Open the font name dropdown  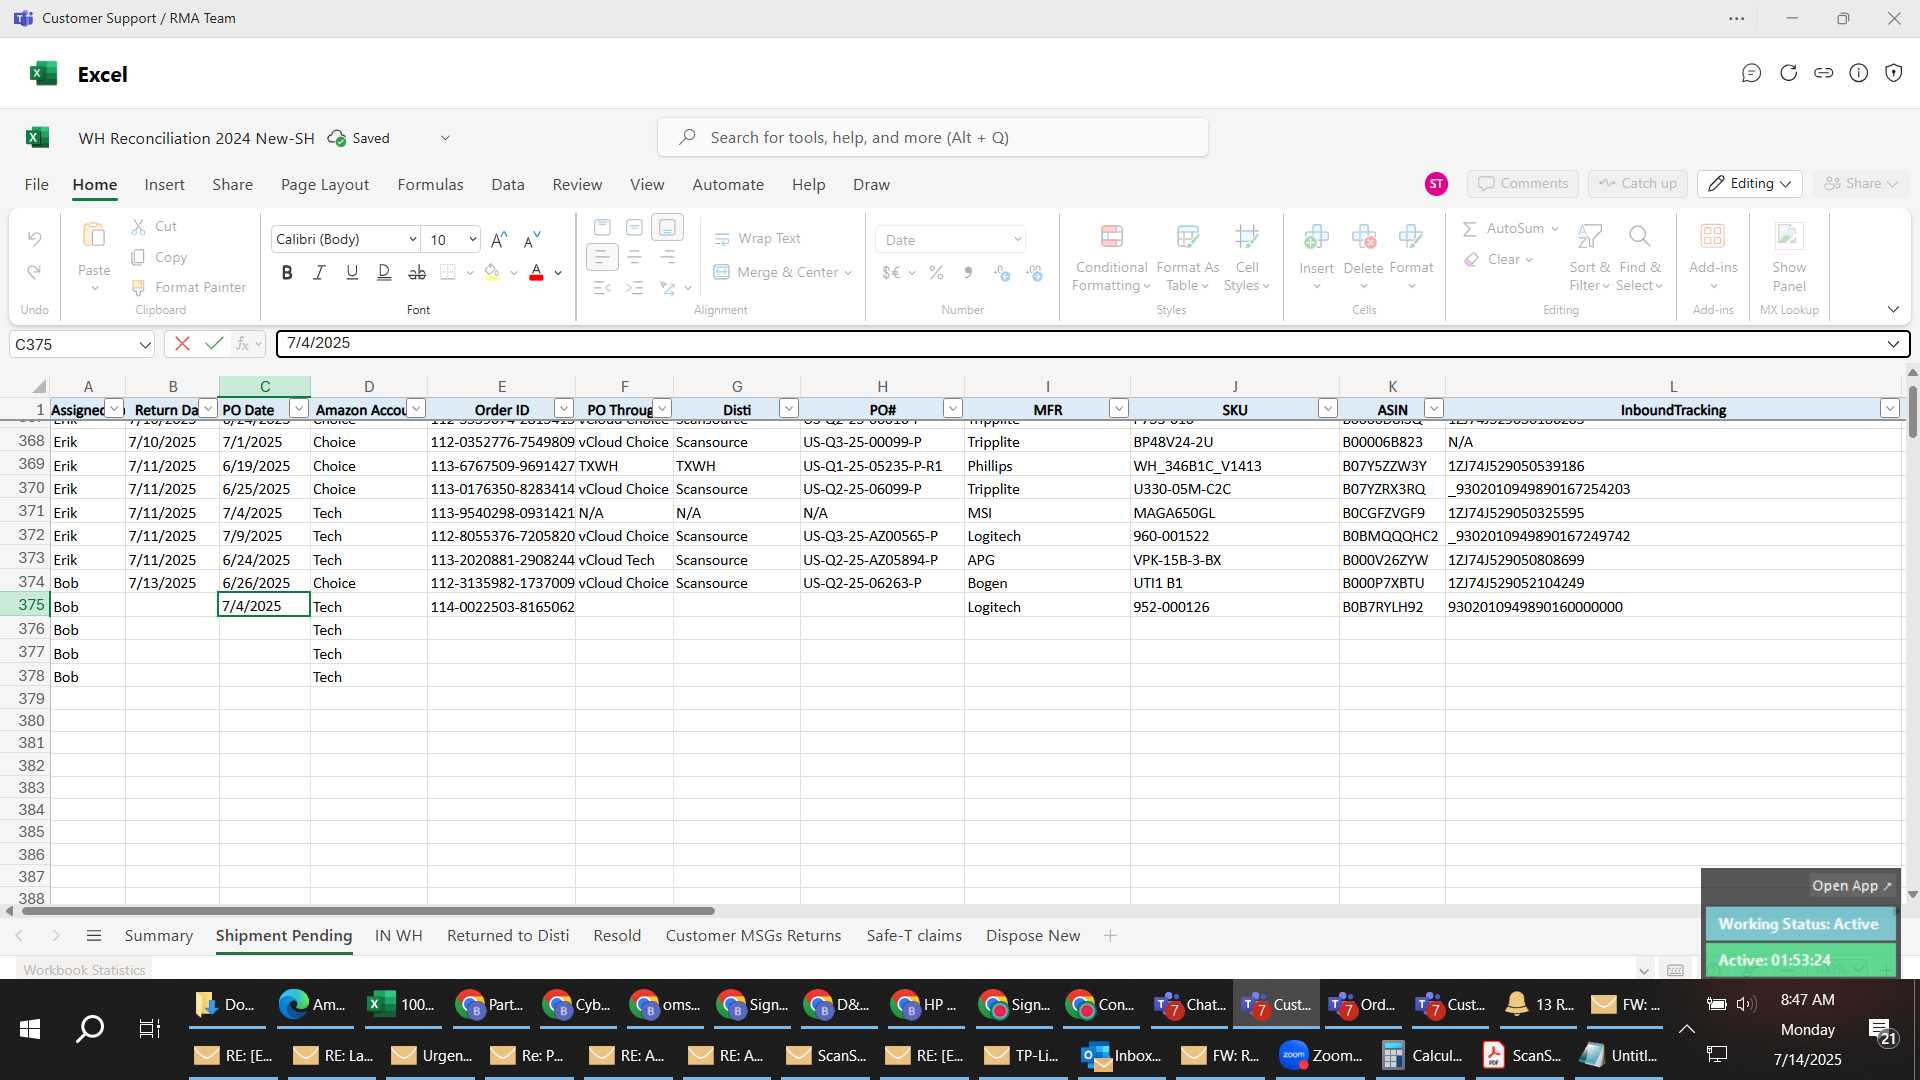pyautogui.click(x=412, y=240)
